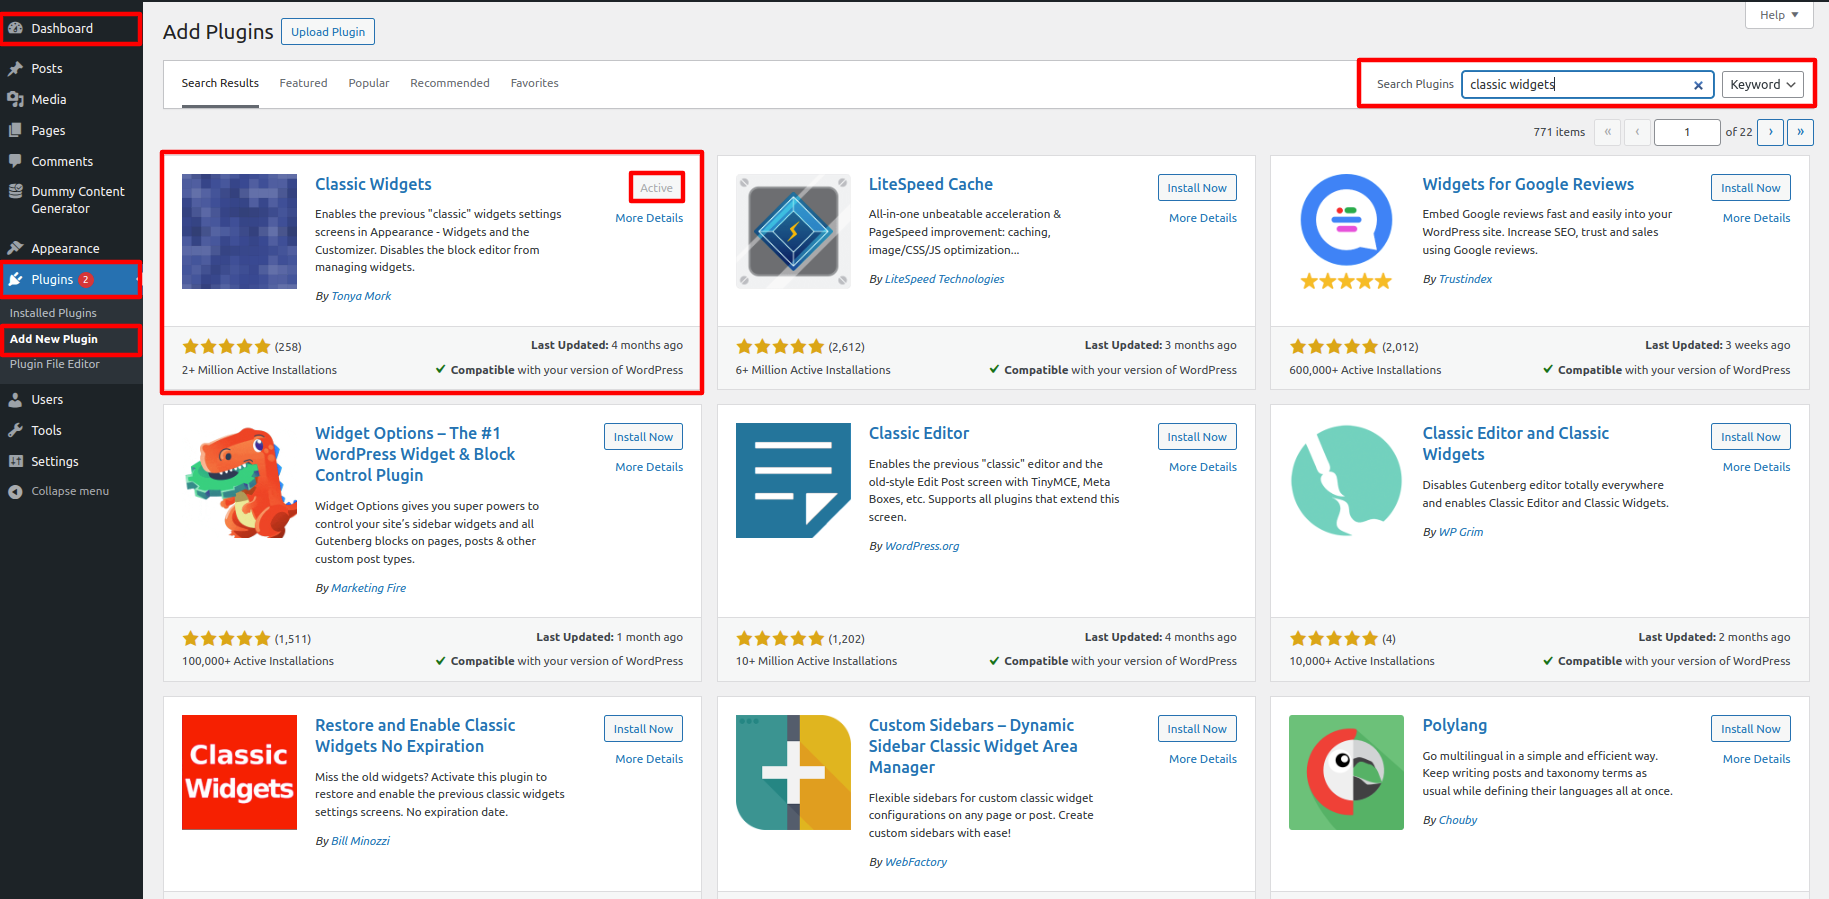Expand the Help dropdown tab
This screenshot has height=899, width=1829.
click(x=1779, y=15)
